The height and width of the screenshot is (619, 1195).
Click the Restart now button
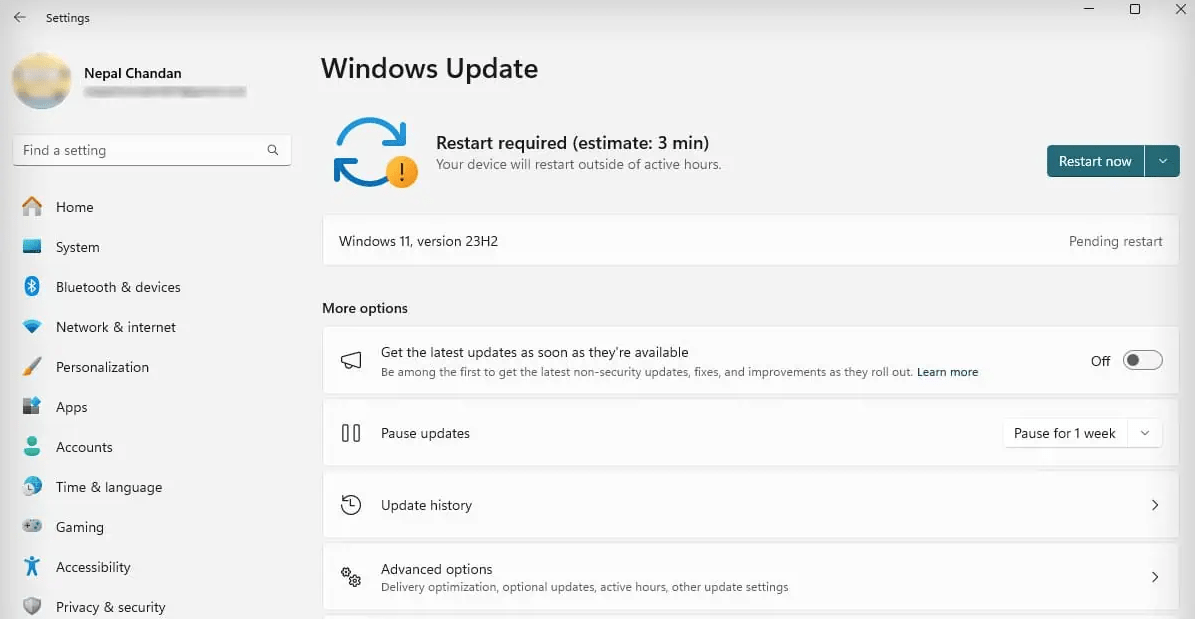tap(1094, 161)
